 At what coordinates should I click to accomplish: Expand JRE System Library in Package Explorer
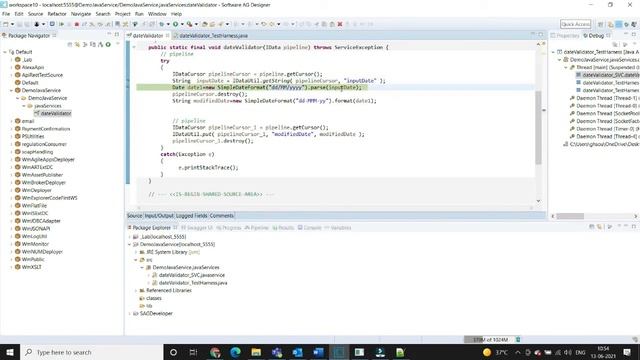(x=136, y=252)
